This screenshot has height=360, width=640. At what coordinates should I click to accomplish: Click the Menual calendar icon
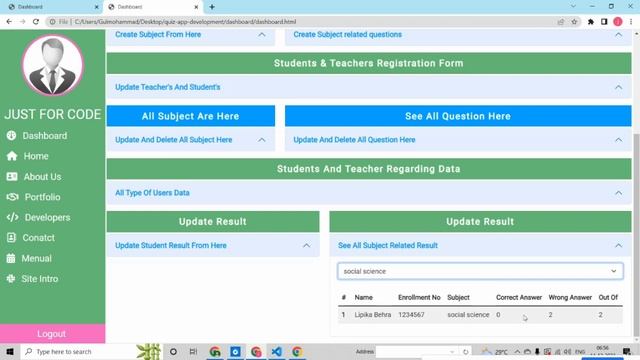(x=11, y=258)
